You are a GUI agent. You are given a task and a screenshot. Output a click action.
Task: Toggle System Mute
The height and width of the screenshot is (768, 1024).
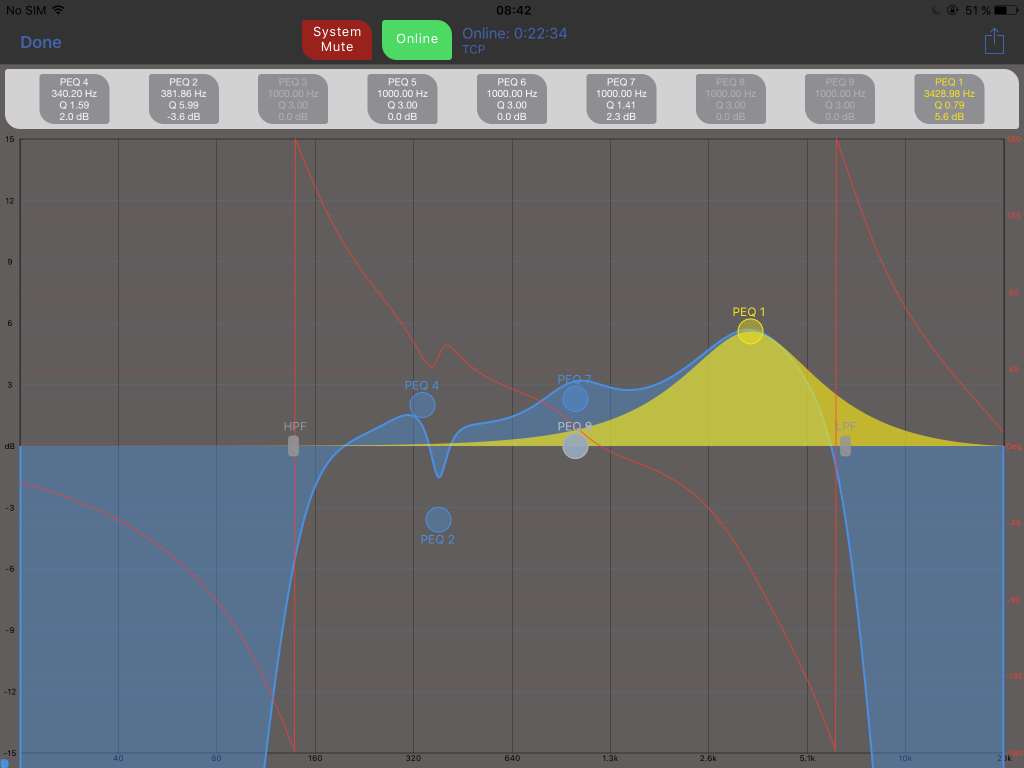click(x=337, y=40)
